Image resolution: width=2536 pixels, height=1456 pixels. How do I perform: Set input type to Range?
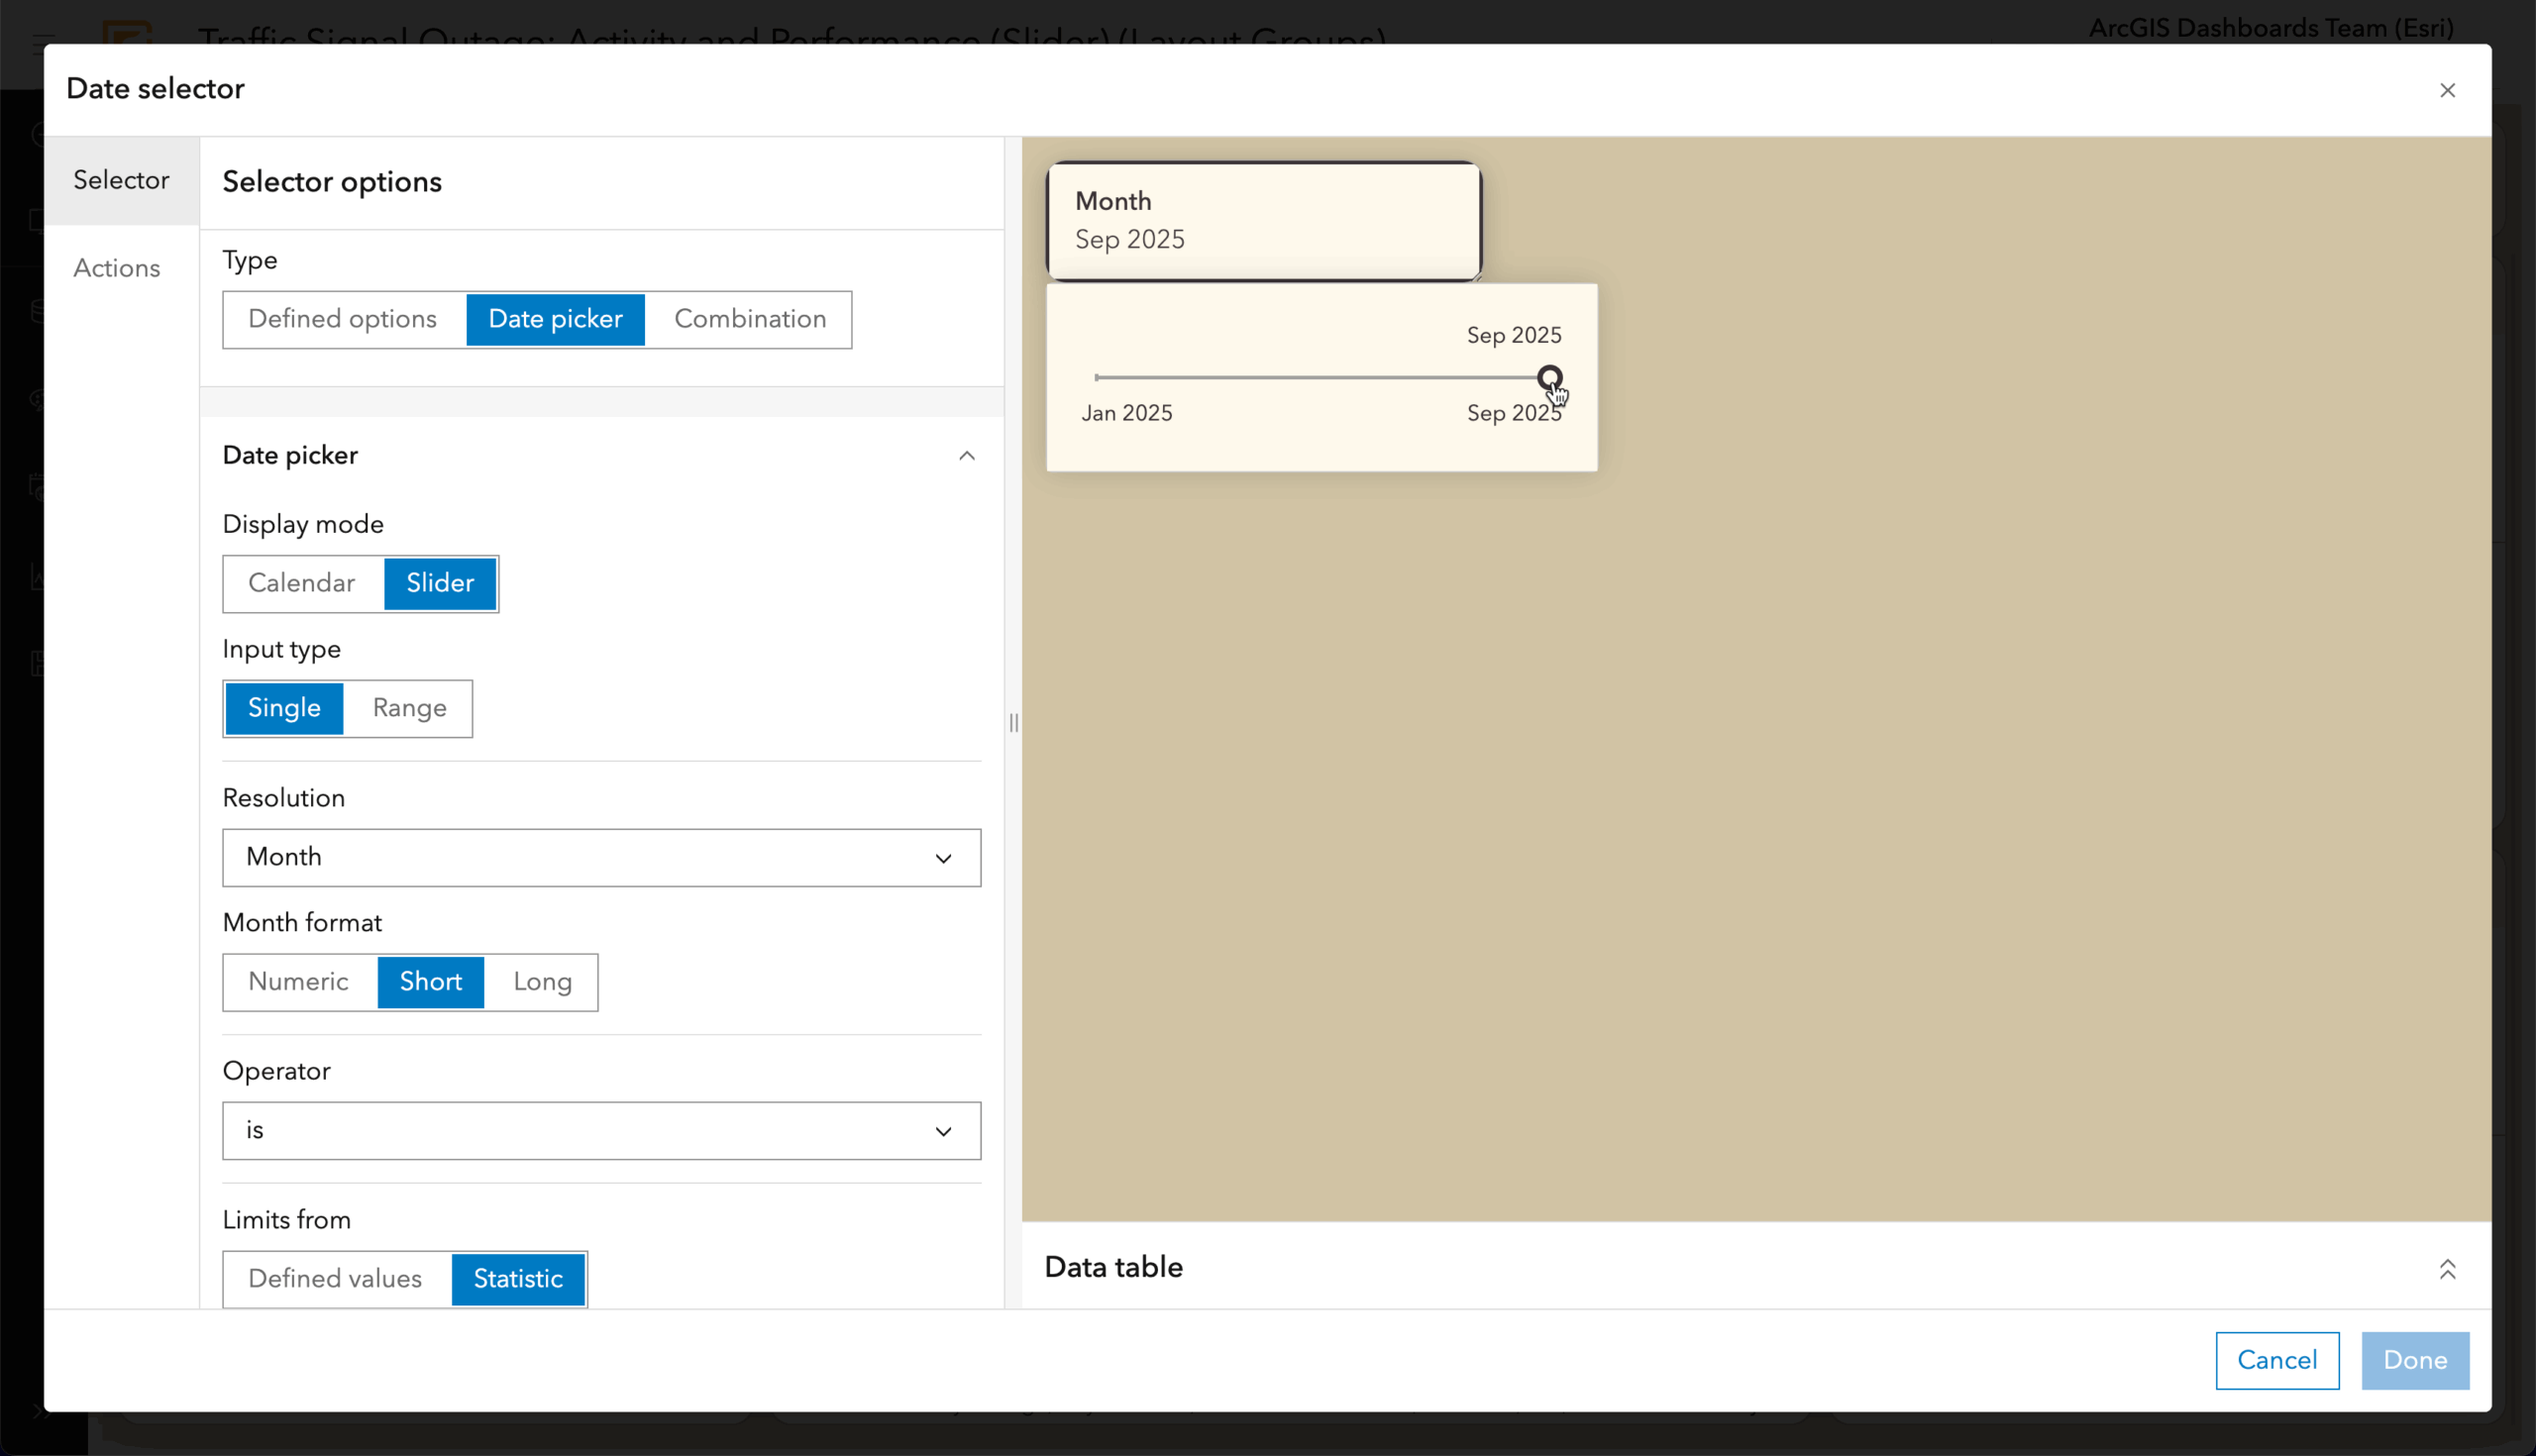point(408,708)
